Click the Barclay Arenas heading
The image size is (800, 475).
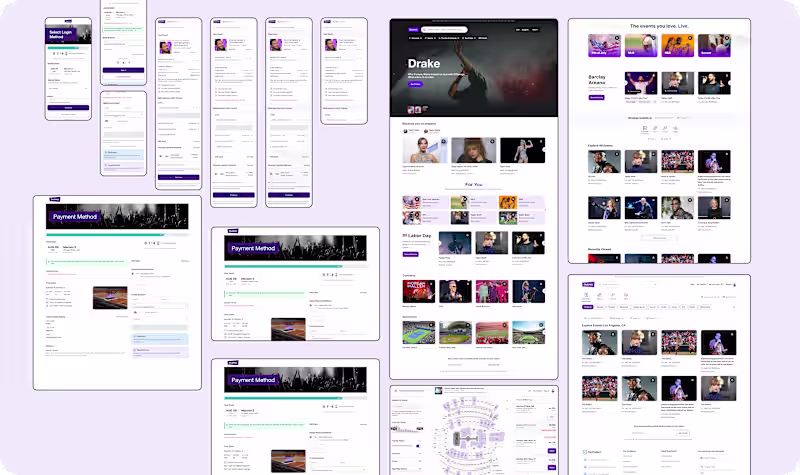[597, 80]
